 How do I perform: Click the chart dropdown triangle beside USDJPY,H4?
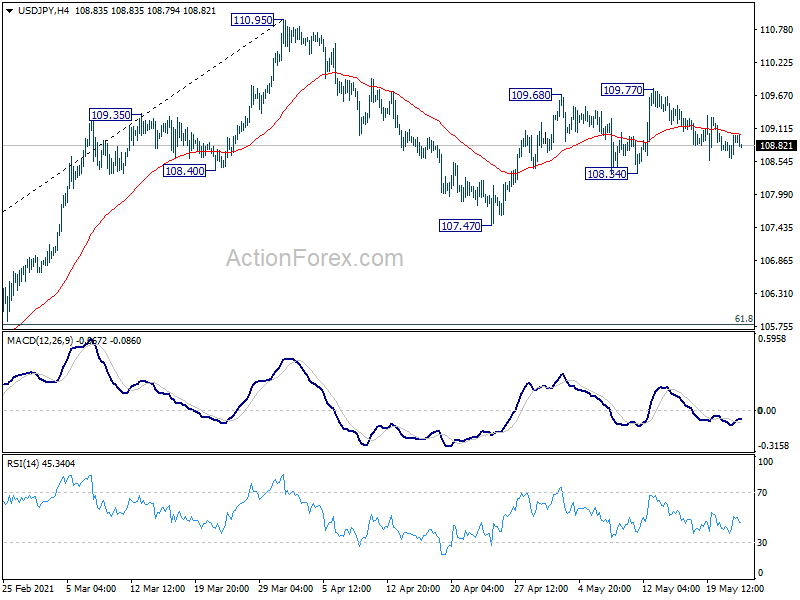[10, 11]
